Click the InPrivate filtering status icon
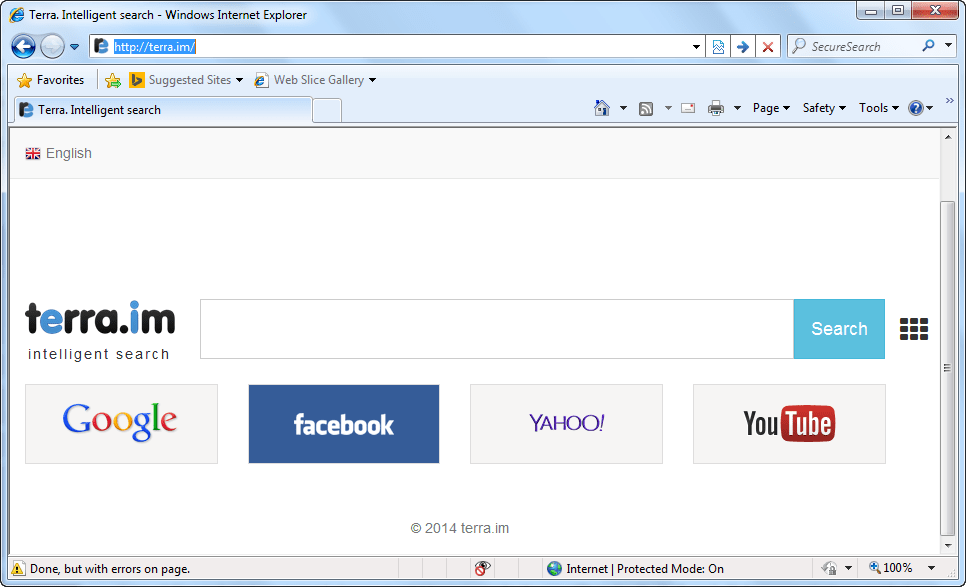 [x=830, y=568]
